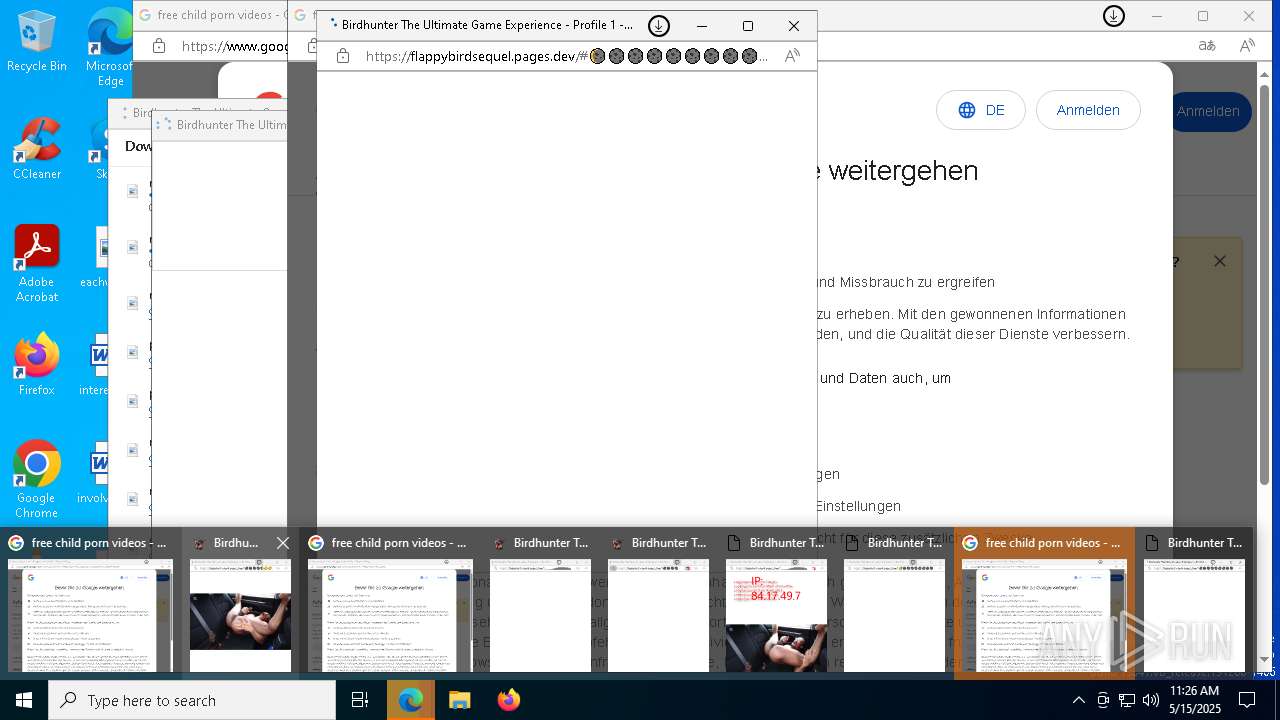1280x720 pixels.
Task: Launch Firefox desktop shortcut
Action: [37, 365]
